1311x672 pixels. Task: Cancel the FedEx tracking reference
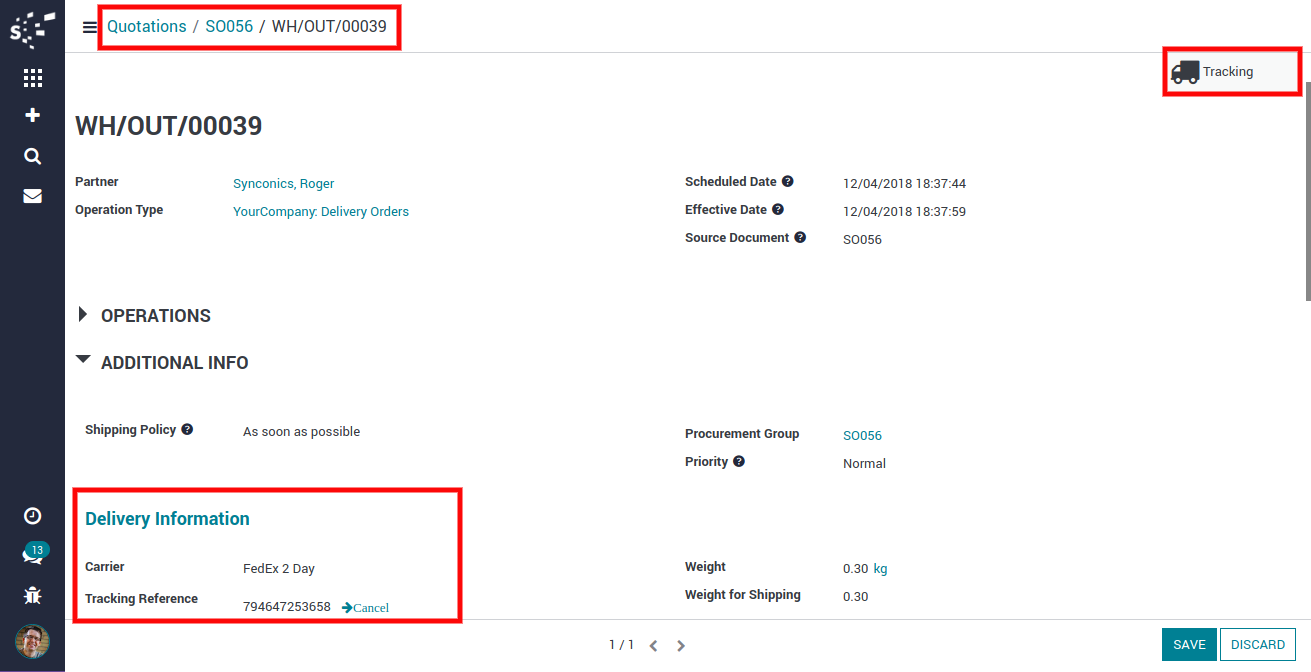point(365,608)
